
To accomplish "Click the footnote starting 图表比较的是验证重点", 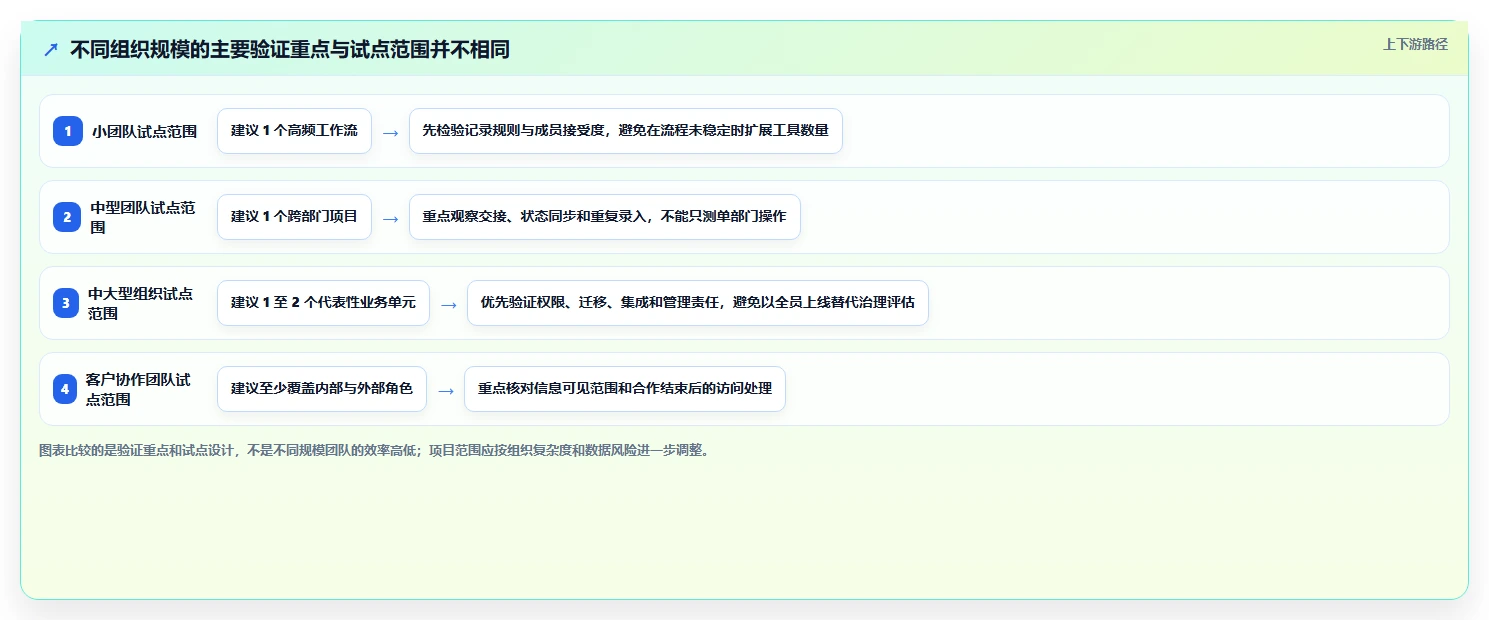I will tap(375, 450).
